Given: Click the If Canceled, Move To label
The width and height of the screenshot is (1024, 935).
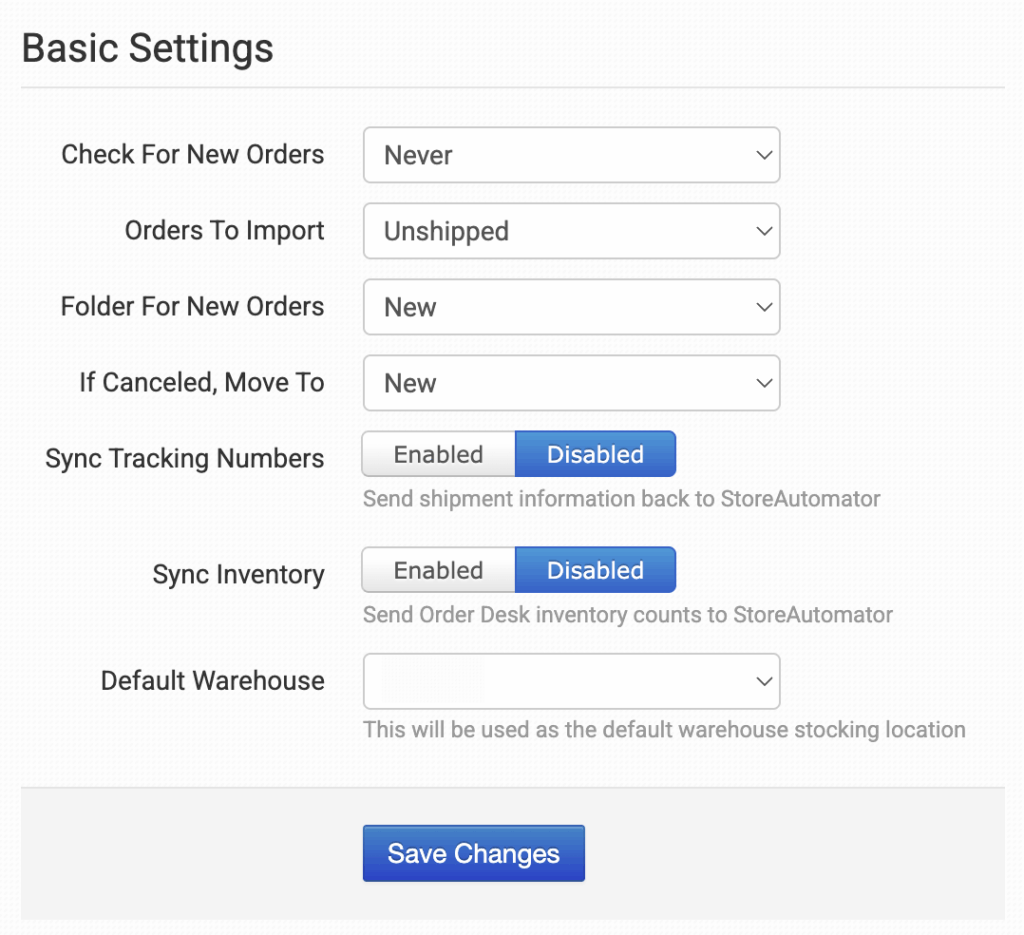Looking at the screenshot, I should [x=202, y=383].
